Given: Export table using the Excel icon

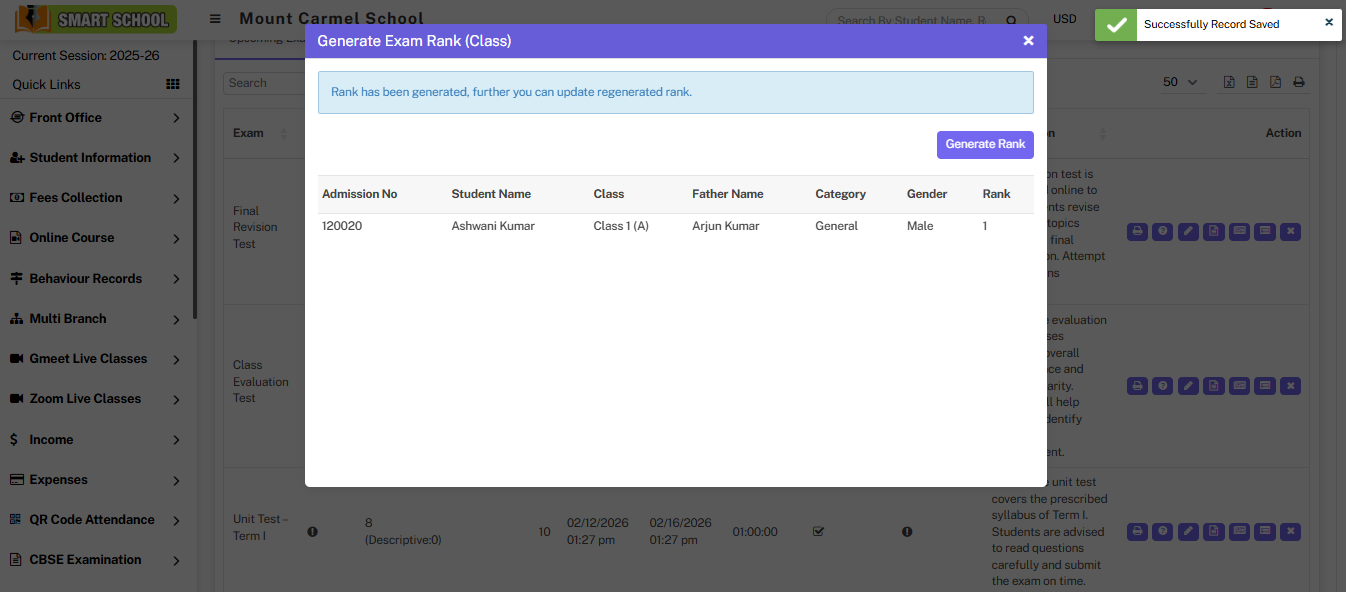Looking at the screenshot, I should [1230, 82].
